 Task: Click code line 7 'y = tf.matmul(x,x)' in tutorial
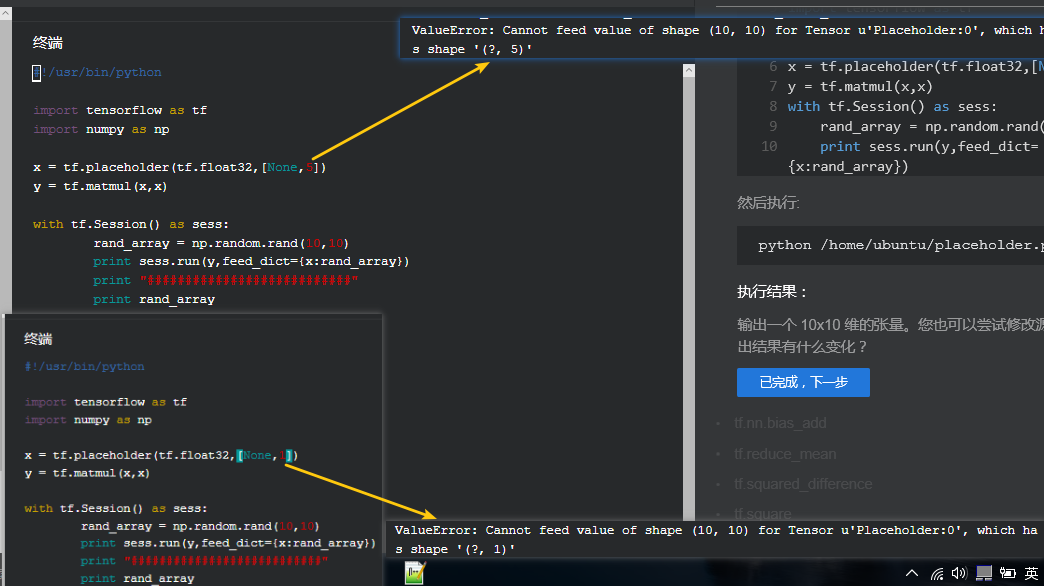(x=860, y=87)
